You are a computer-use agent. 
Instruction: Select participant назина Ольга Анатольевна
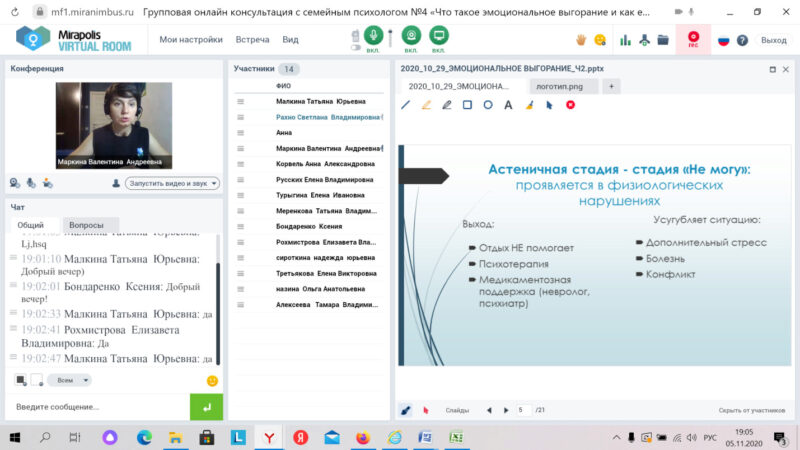coord(320,289)
